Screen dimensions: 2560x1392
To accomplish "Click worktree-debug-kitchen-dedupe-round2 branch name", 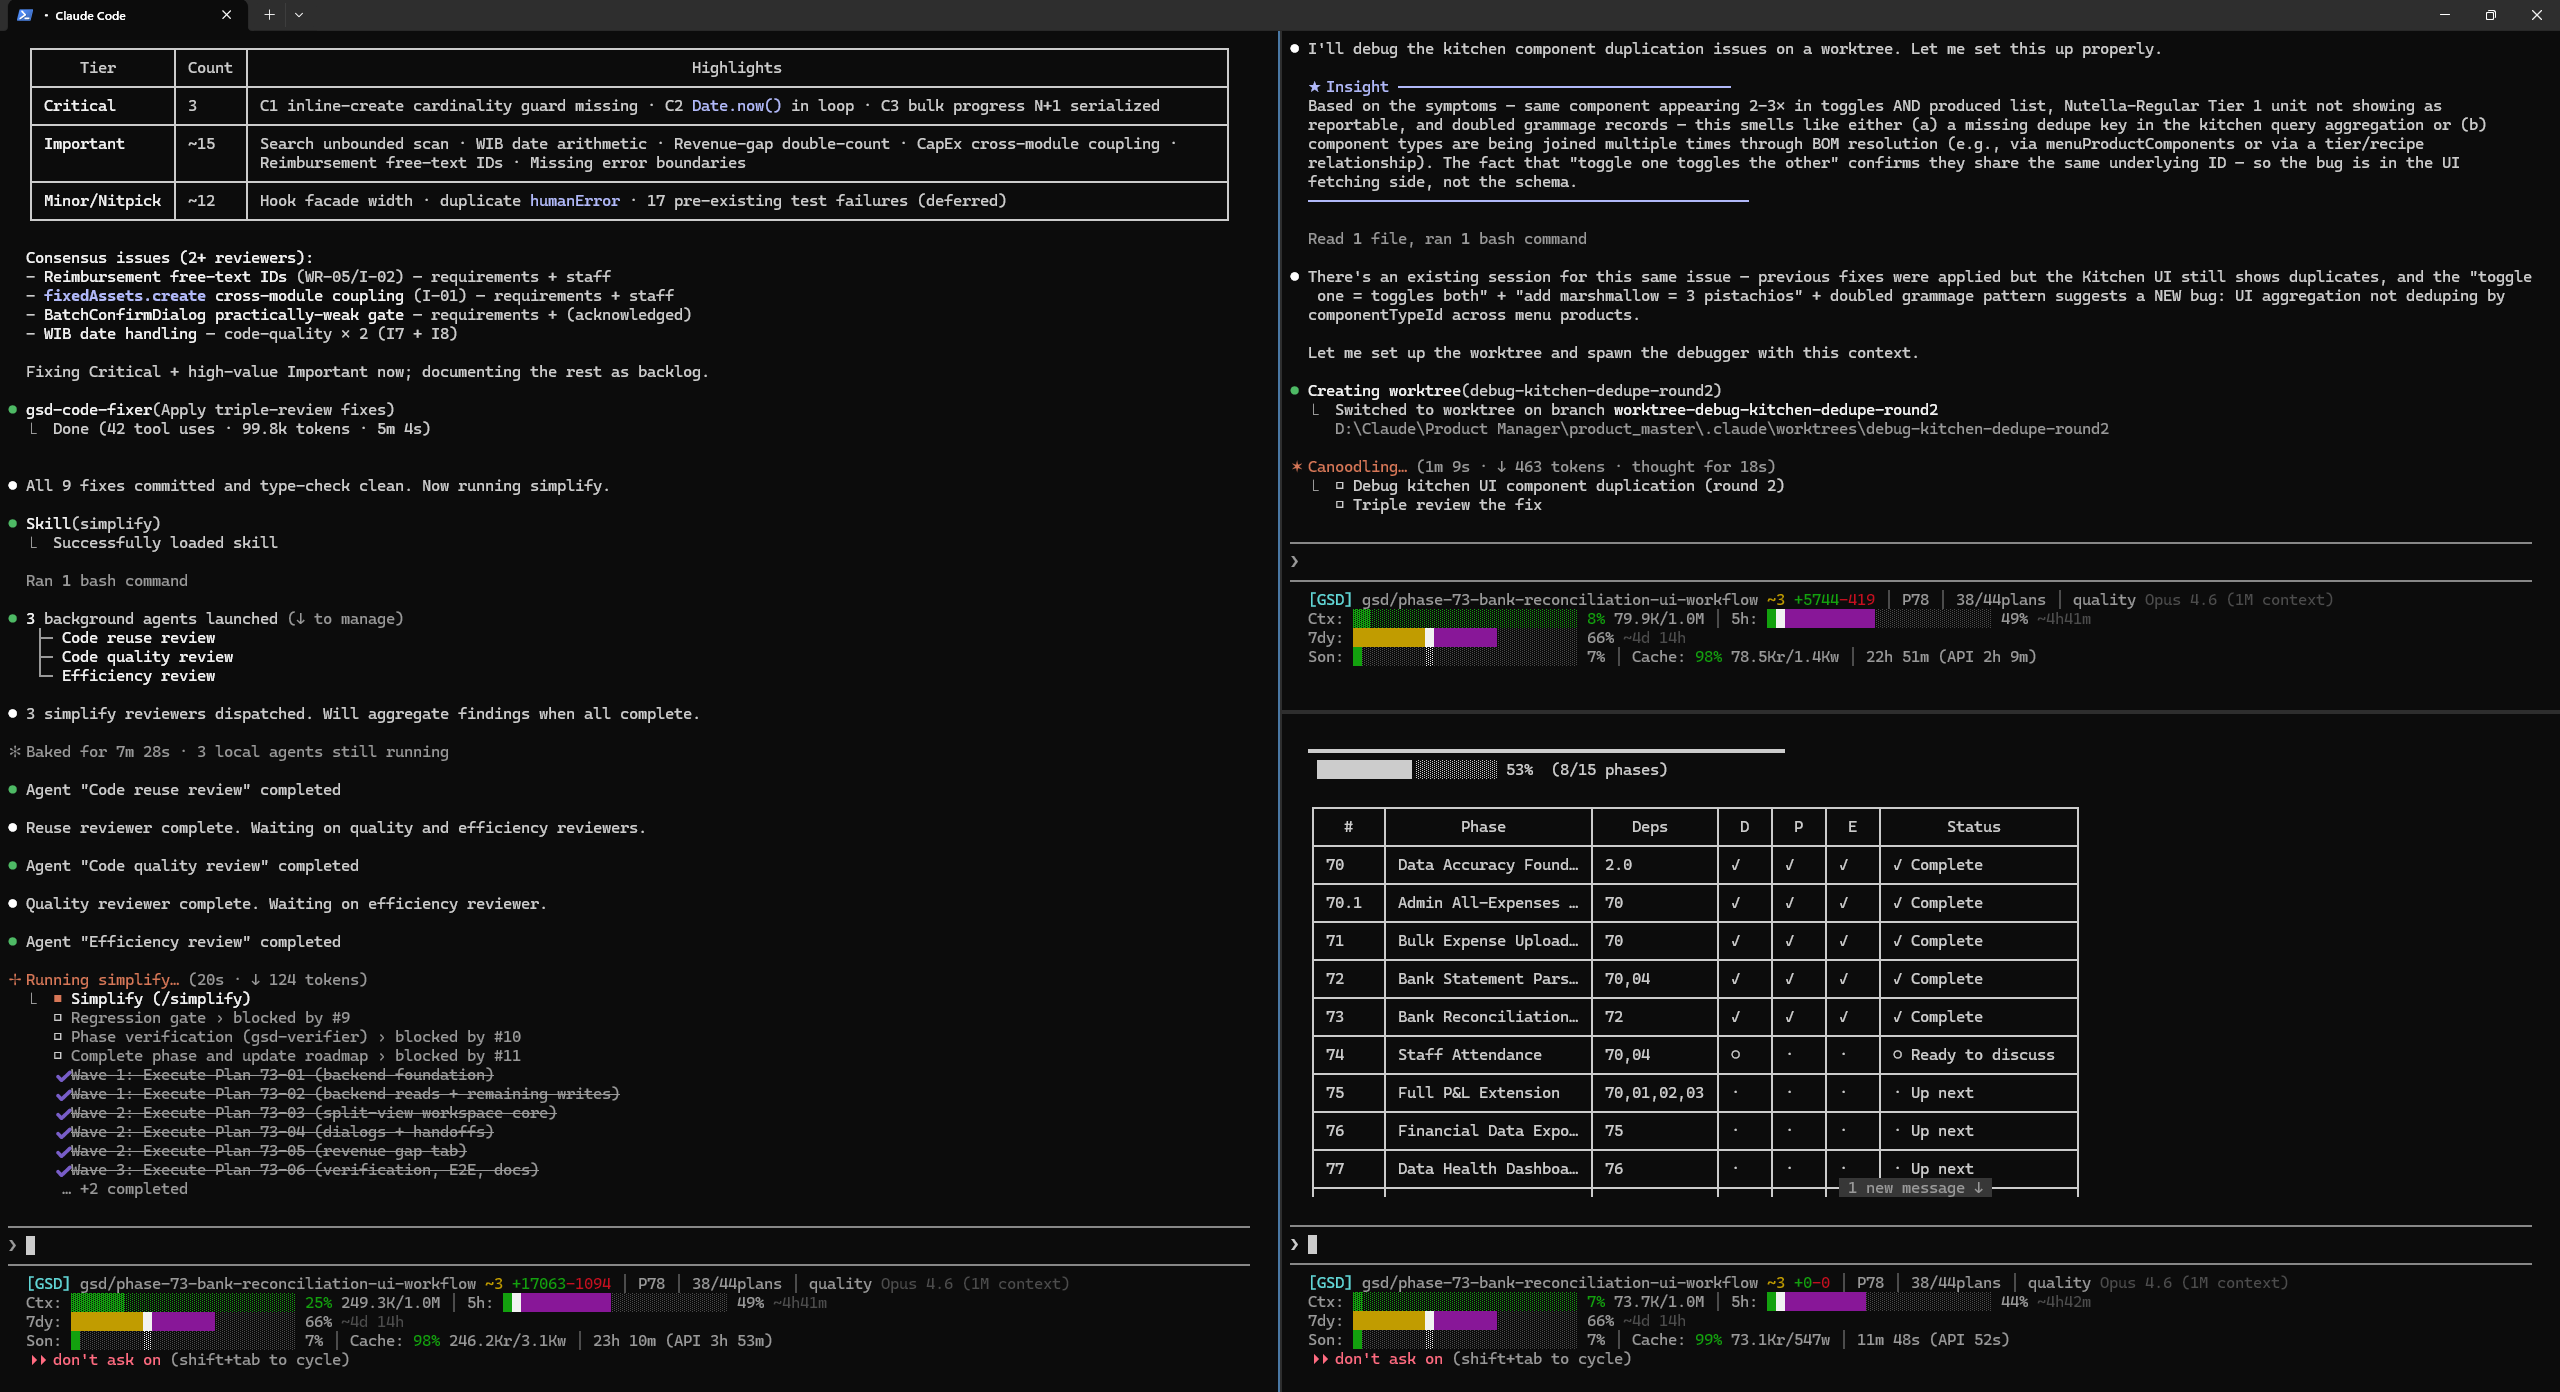I will [1775, 410].
